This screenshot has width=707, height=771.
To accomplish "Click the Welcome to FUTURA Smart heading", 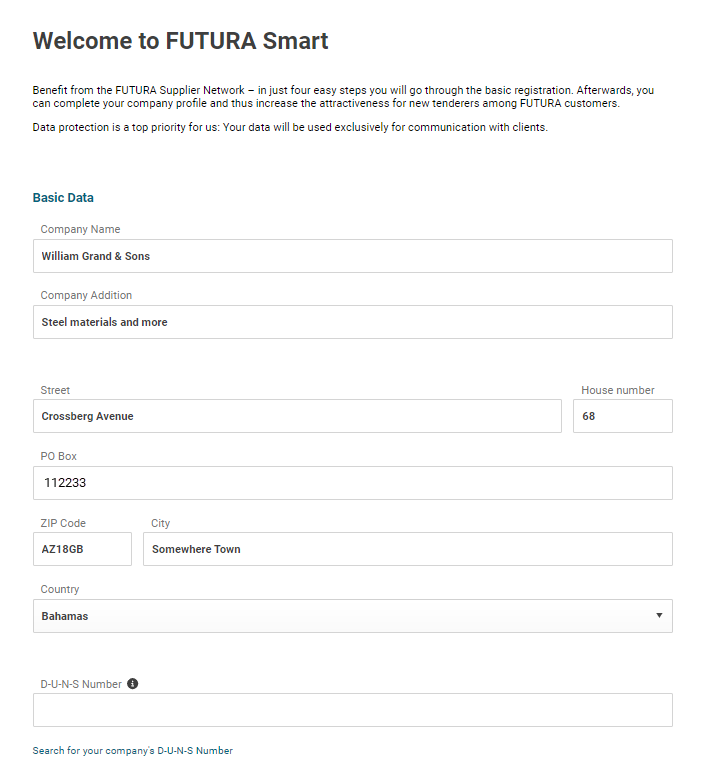I will point(180,41).
